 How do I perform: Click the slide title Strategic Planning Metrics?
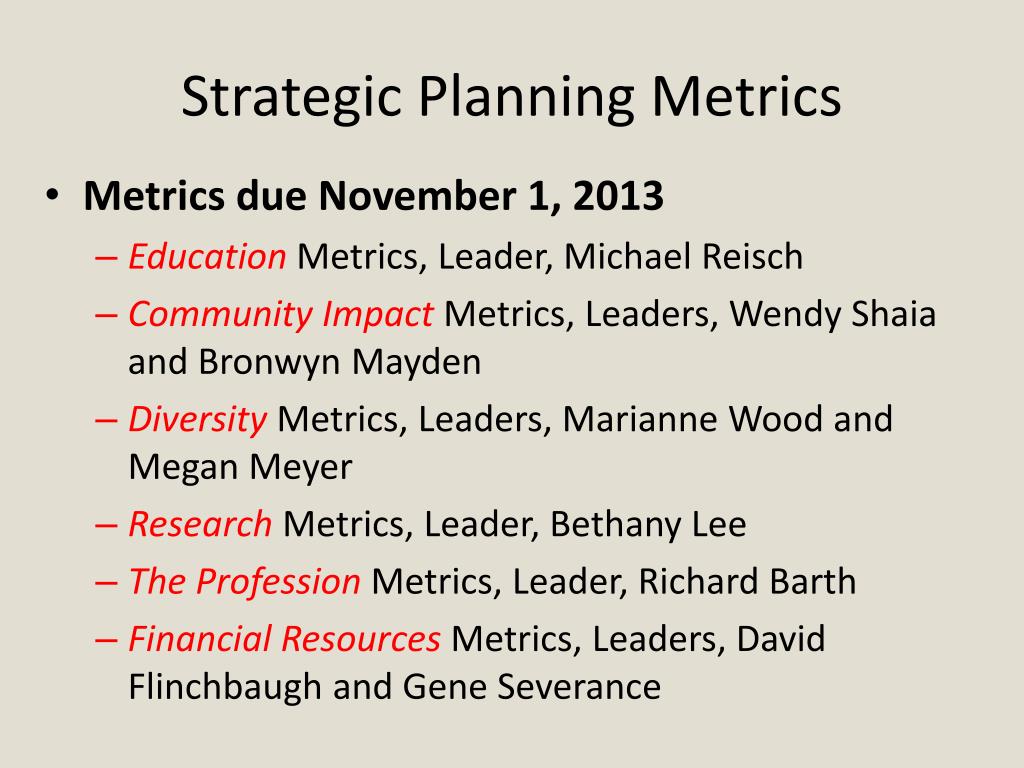(511, 97)
